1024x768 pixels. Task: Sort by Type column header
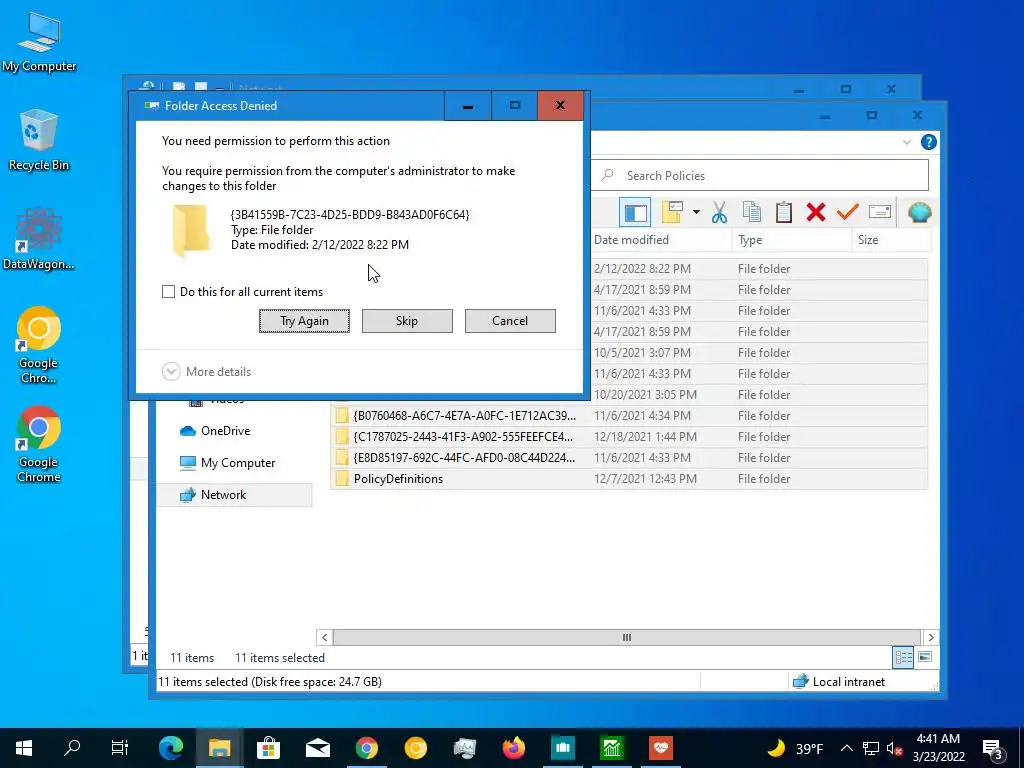tap(792, 240)
